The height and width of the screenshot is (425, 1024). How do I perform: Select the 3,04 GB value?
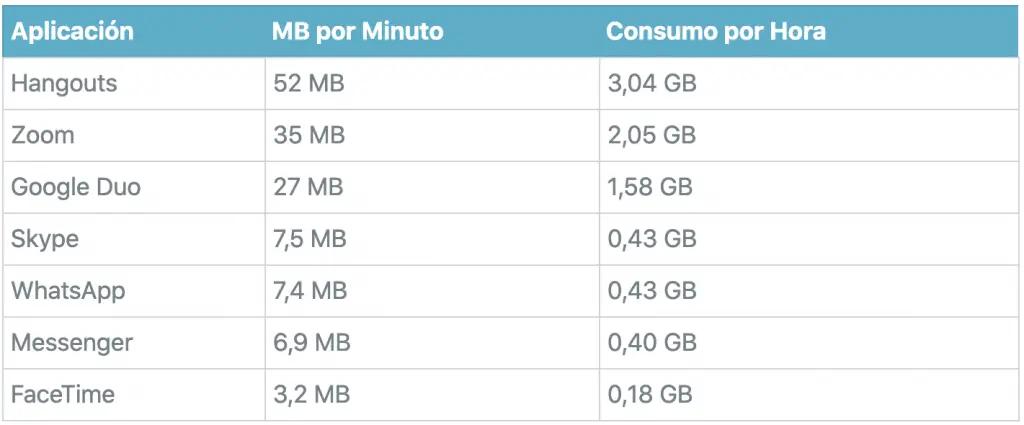pyautogui.click(x=652, y=84)
